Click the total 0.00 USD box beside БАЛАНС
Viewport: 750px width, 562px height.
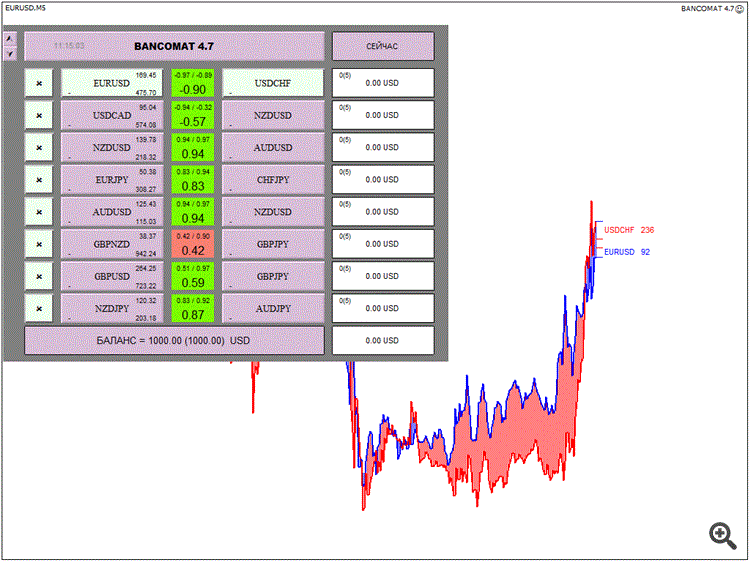coord(383,341)
